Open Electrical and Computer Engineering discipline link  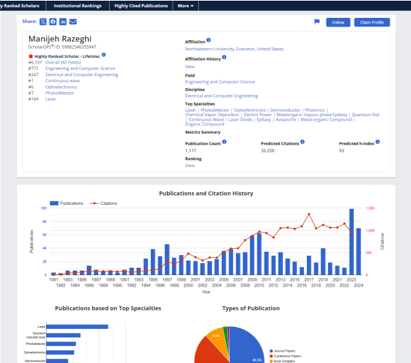pos(221,96)
